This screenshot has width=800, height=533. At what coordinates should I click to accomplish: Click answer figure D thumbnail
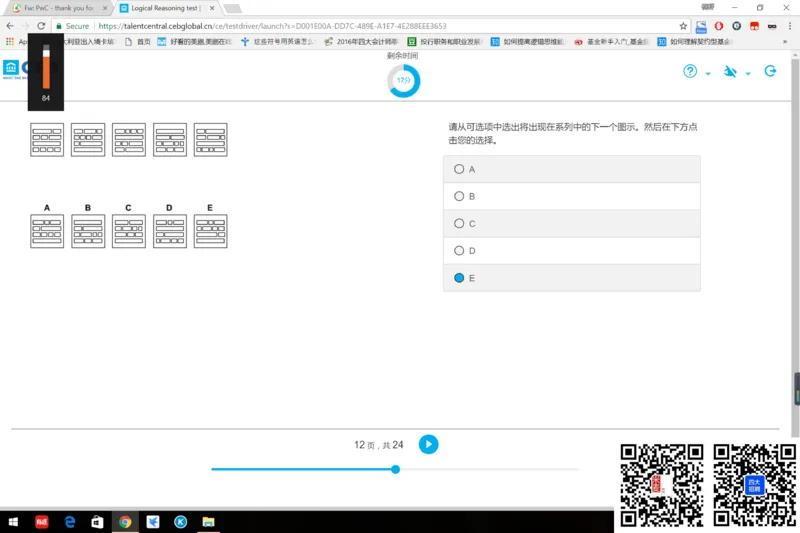tap(169, 231)
